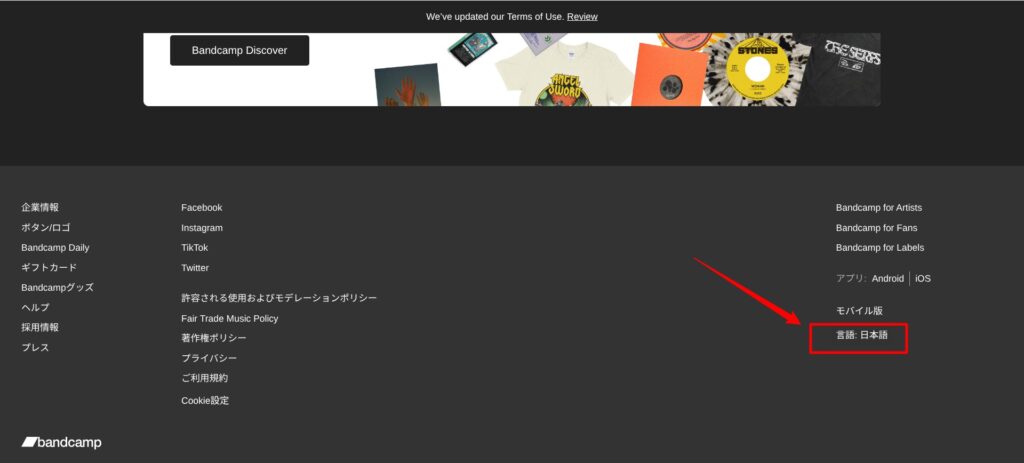Image resolution: width=1024 pixels, height=463 pixels.
Task: Open the Twitter link
Action: tap(195, 268)
